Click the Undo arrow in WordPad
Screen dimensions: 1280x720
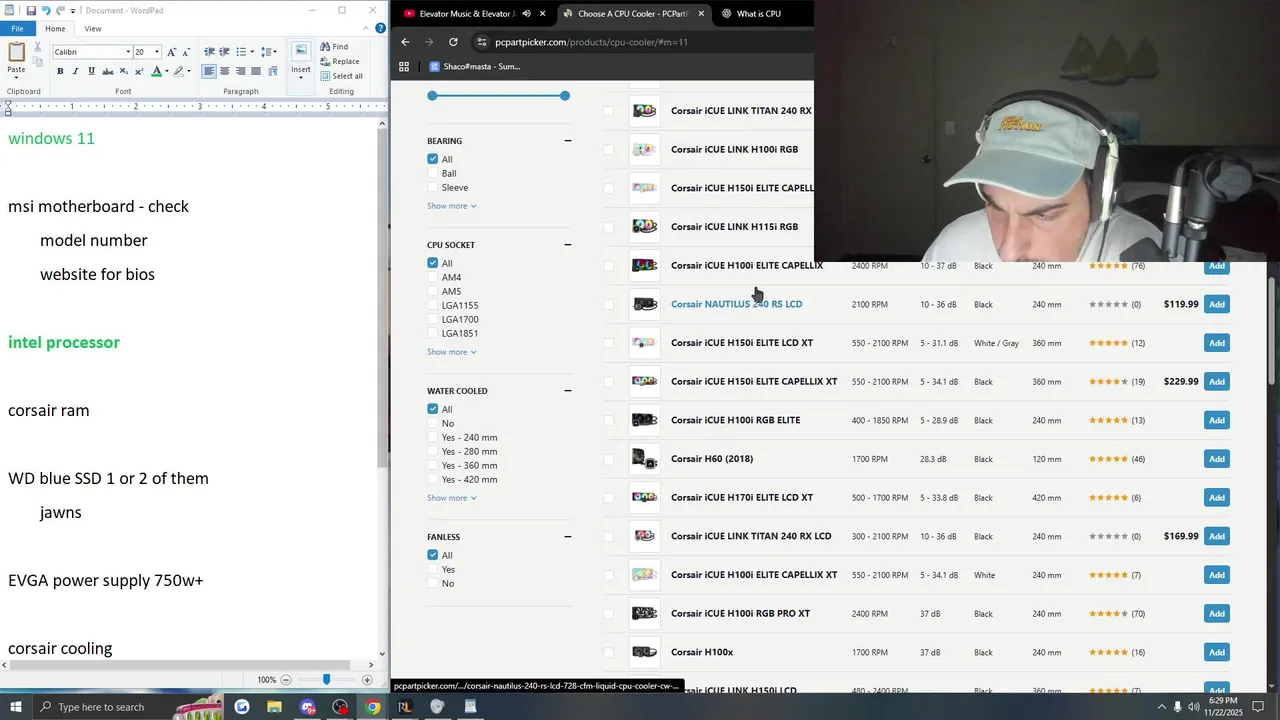[x=47, y=10]
